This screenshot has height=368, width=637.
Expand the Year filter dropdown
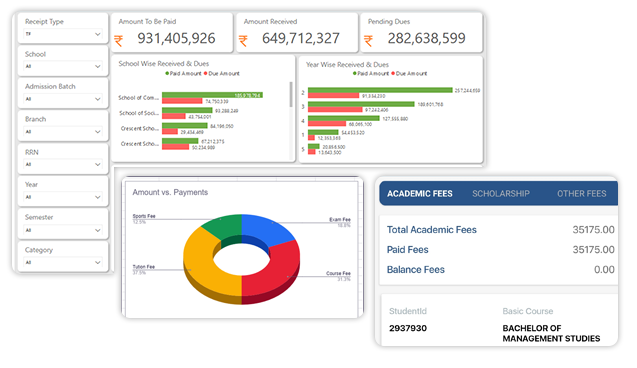tap(63, 197)
